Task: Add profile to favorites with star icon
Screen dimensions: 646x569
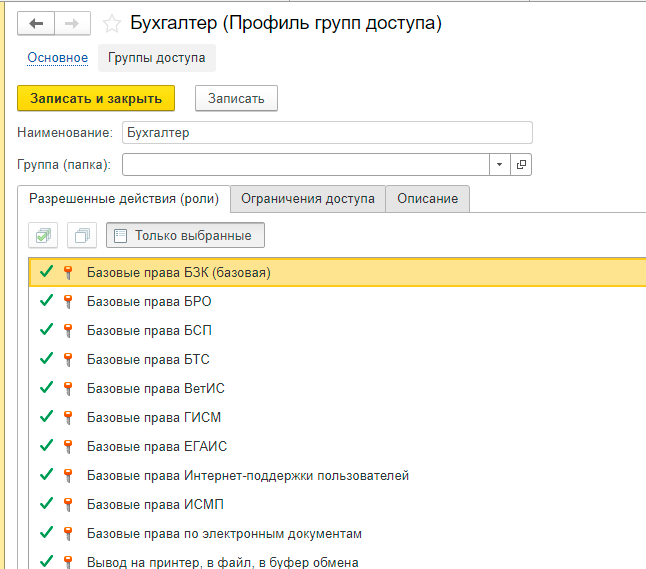Action: (x=112, y=23)
